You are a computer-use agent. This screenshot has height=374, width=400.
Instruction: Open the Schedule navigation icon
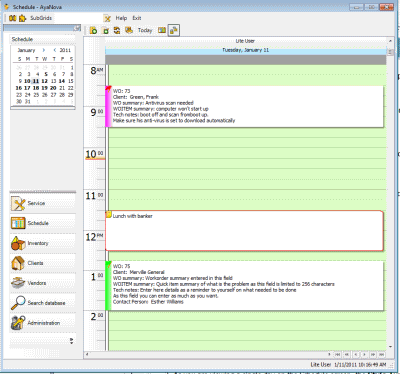click(18, 223)
